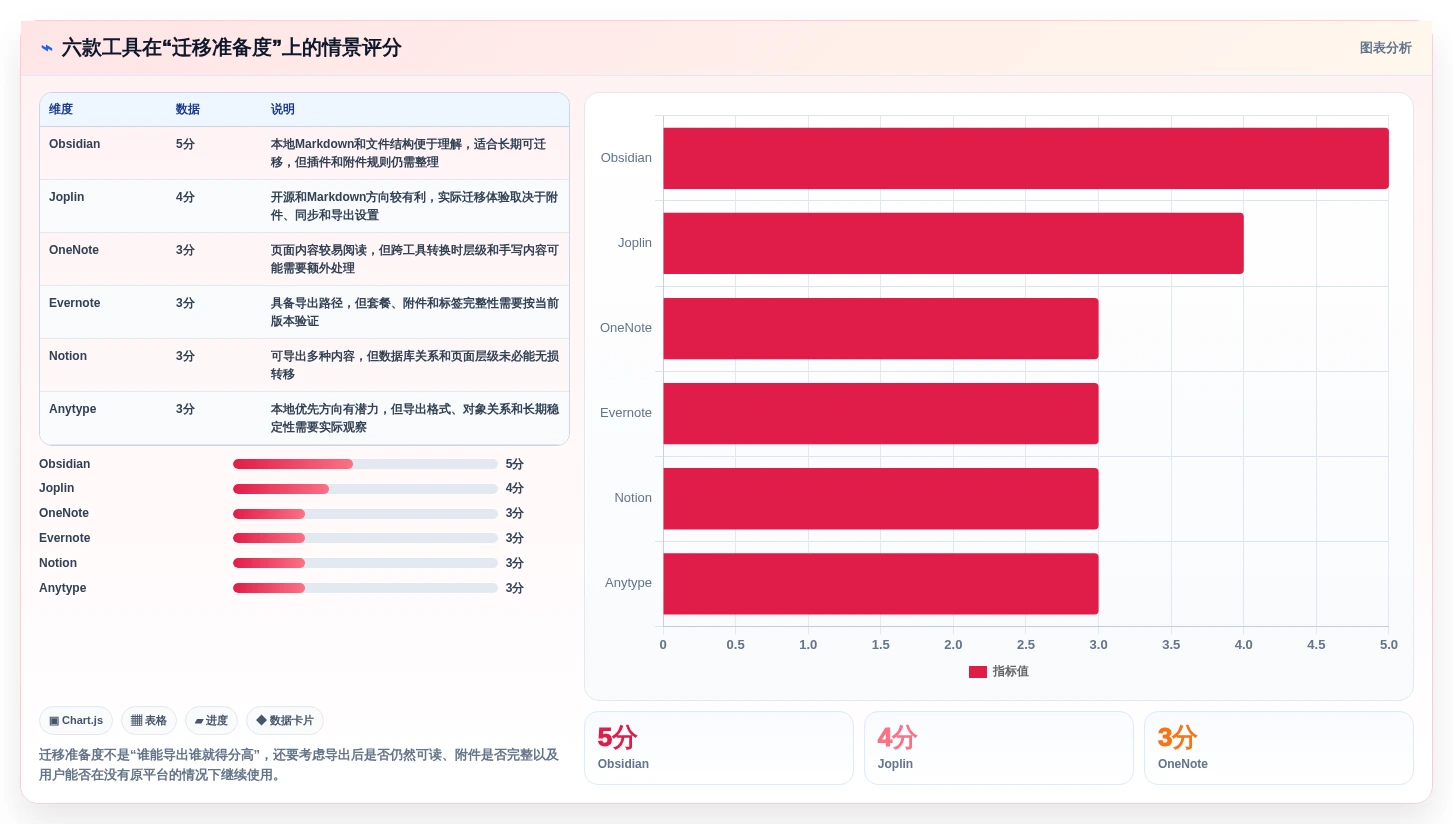Viewport: 1453px width, 824px height.
Task: Click the 2.5 x-axis tick label
Action: (1026, 645)
